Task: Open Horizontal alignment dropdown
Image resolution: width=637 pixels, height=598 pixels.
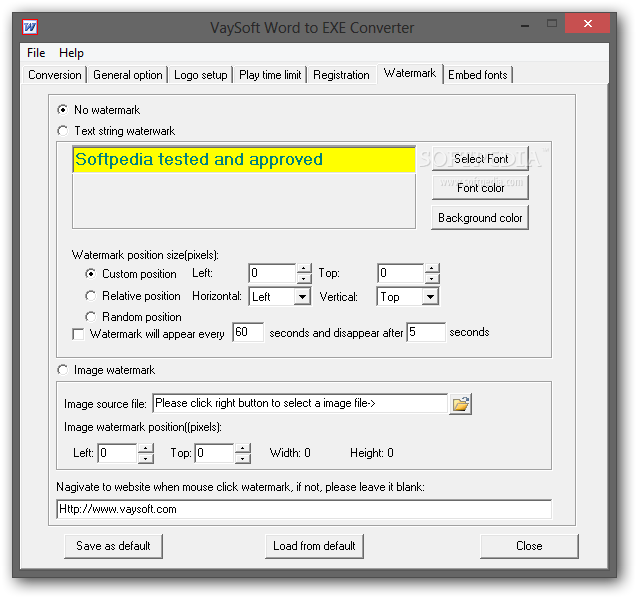Action: [x=302, y=297]
